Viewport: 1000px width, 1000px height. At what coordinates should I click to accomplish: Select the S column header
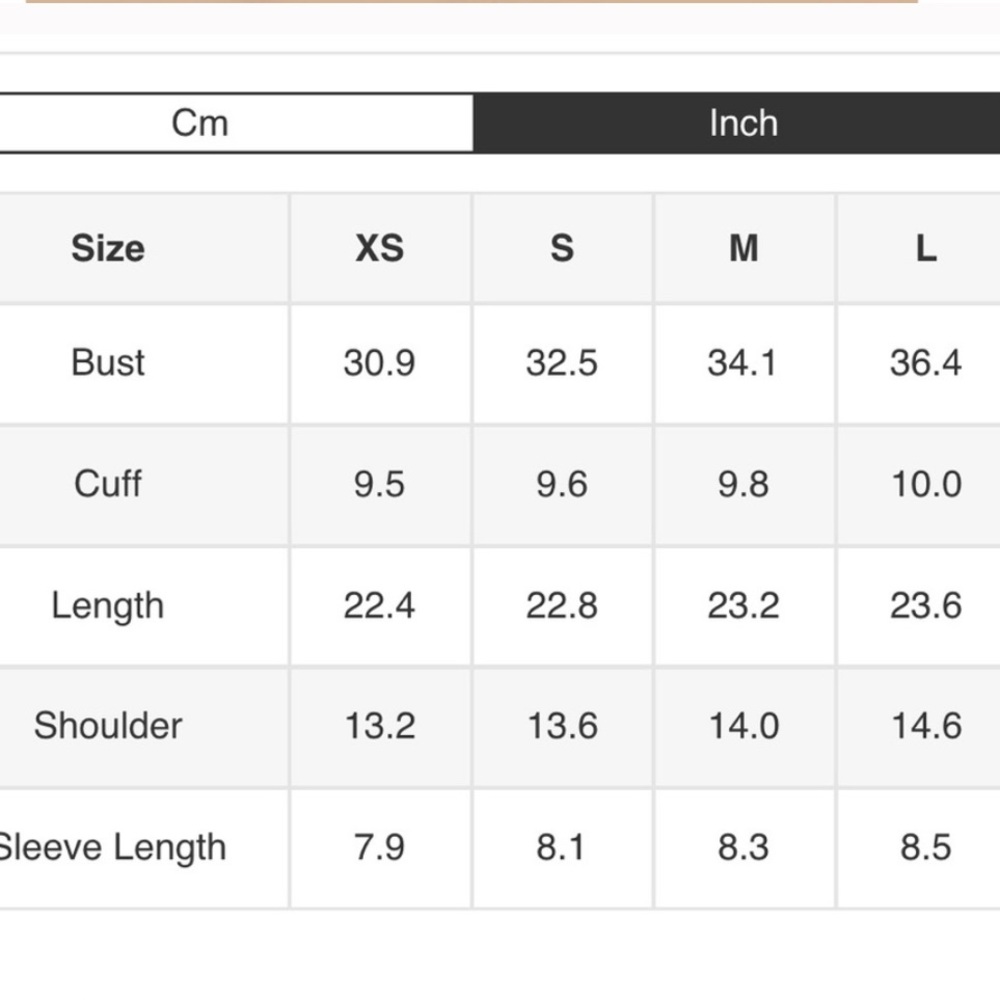[562, 248]
